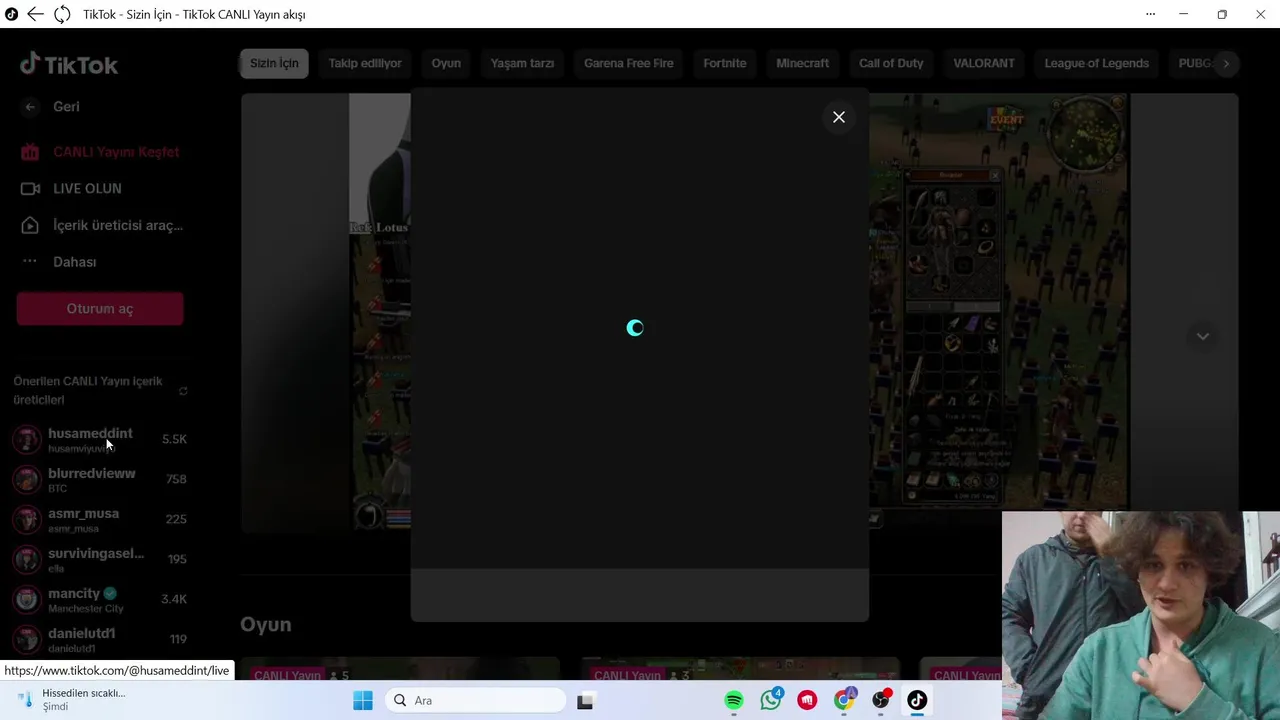Select the Call of Duty tab
Viewport: 1280px width, 720px height.
pos(891,63)
